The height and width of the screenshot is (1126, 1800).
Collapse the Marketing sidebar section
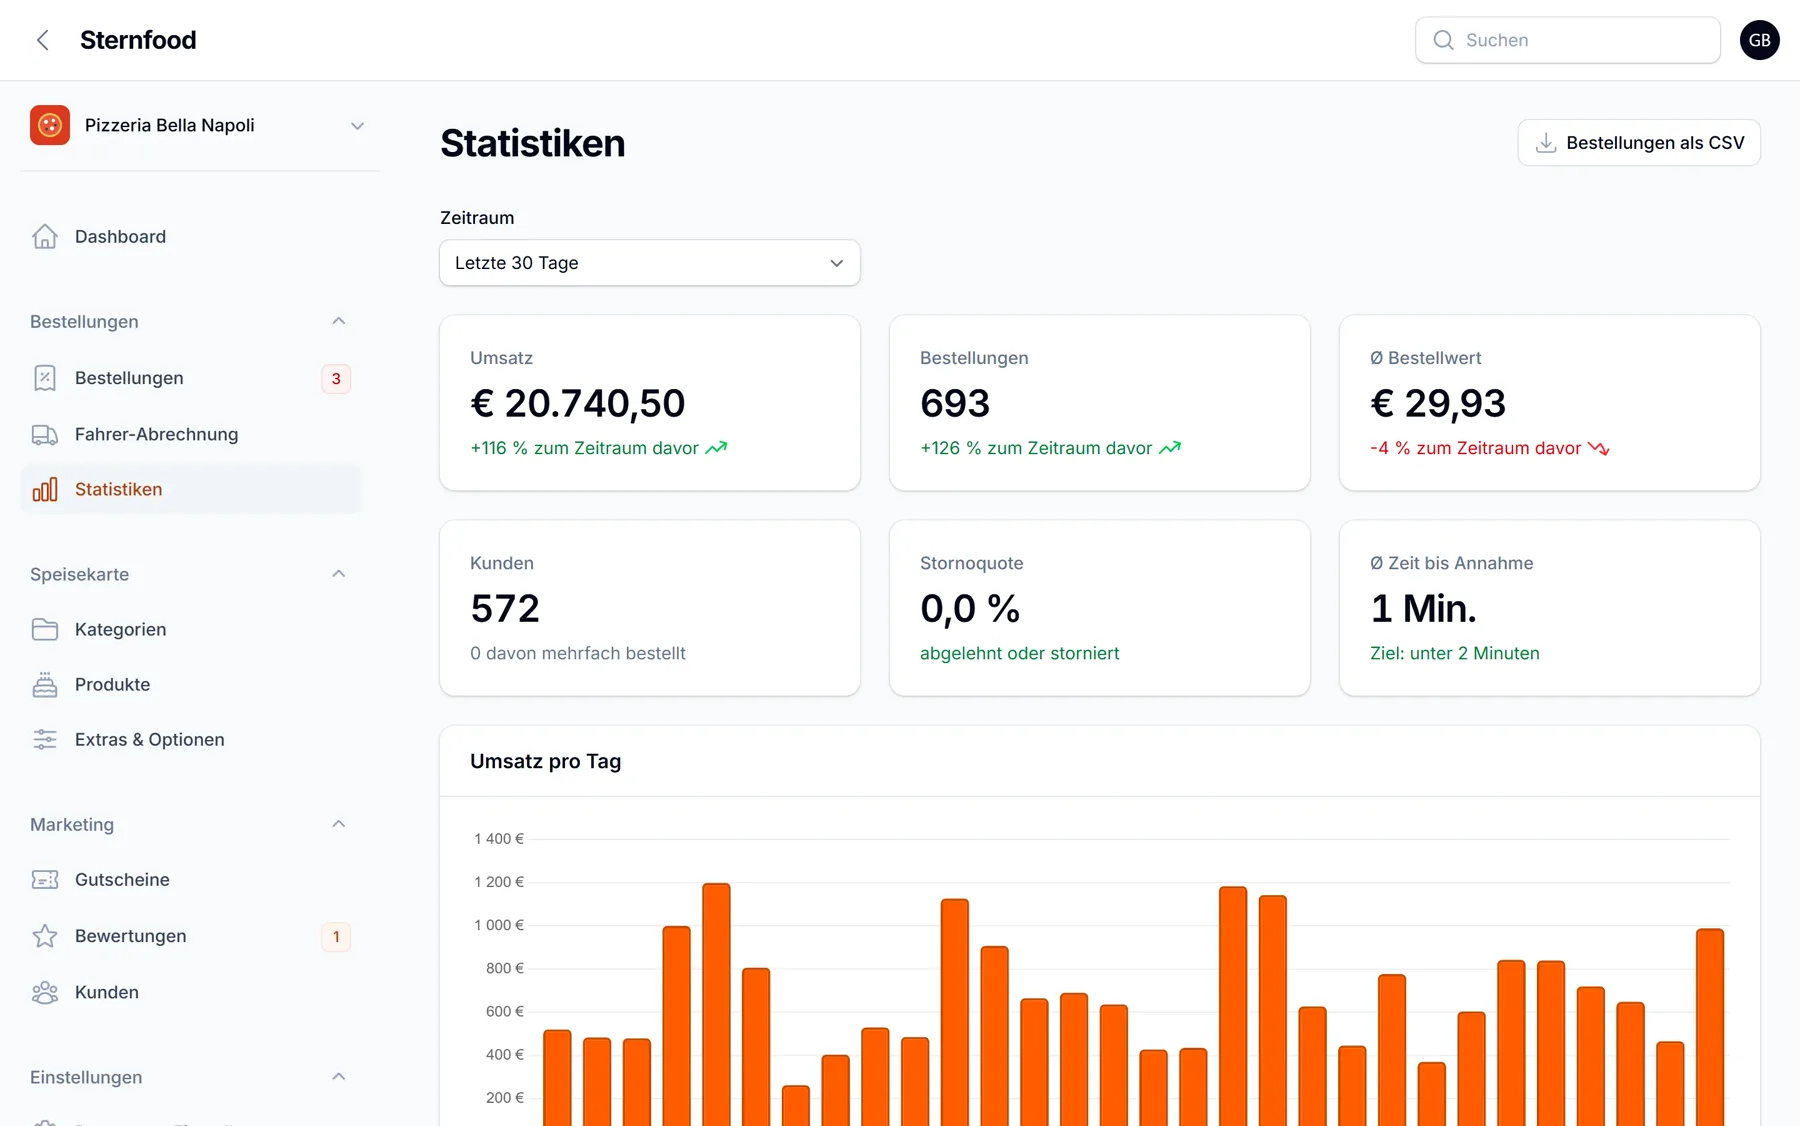338,824
